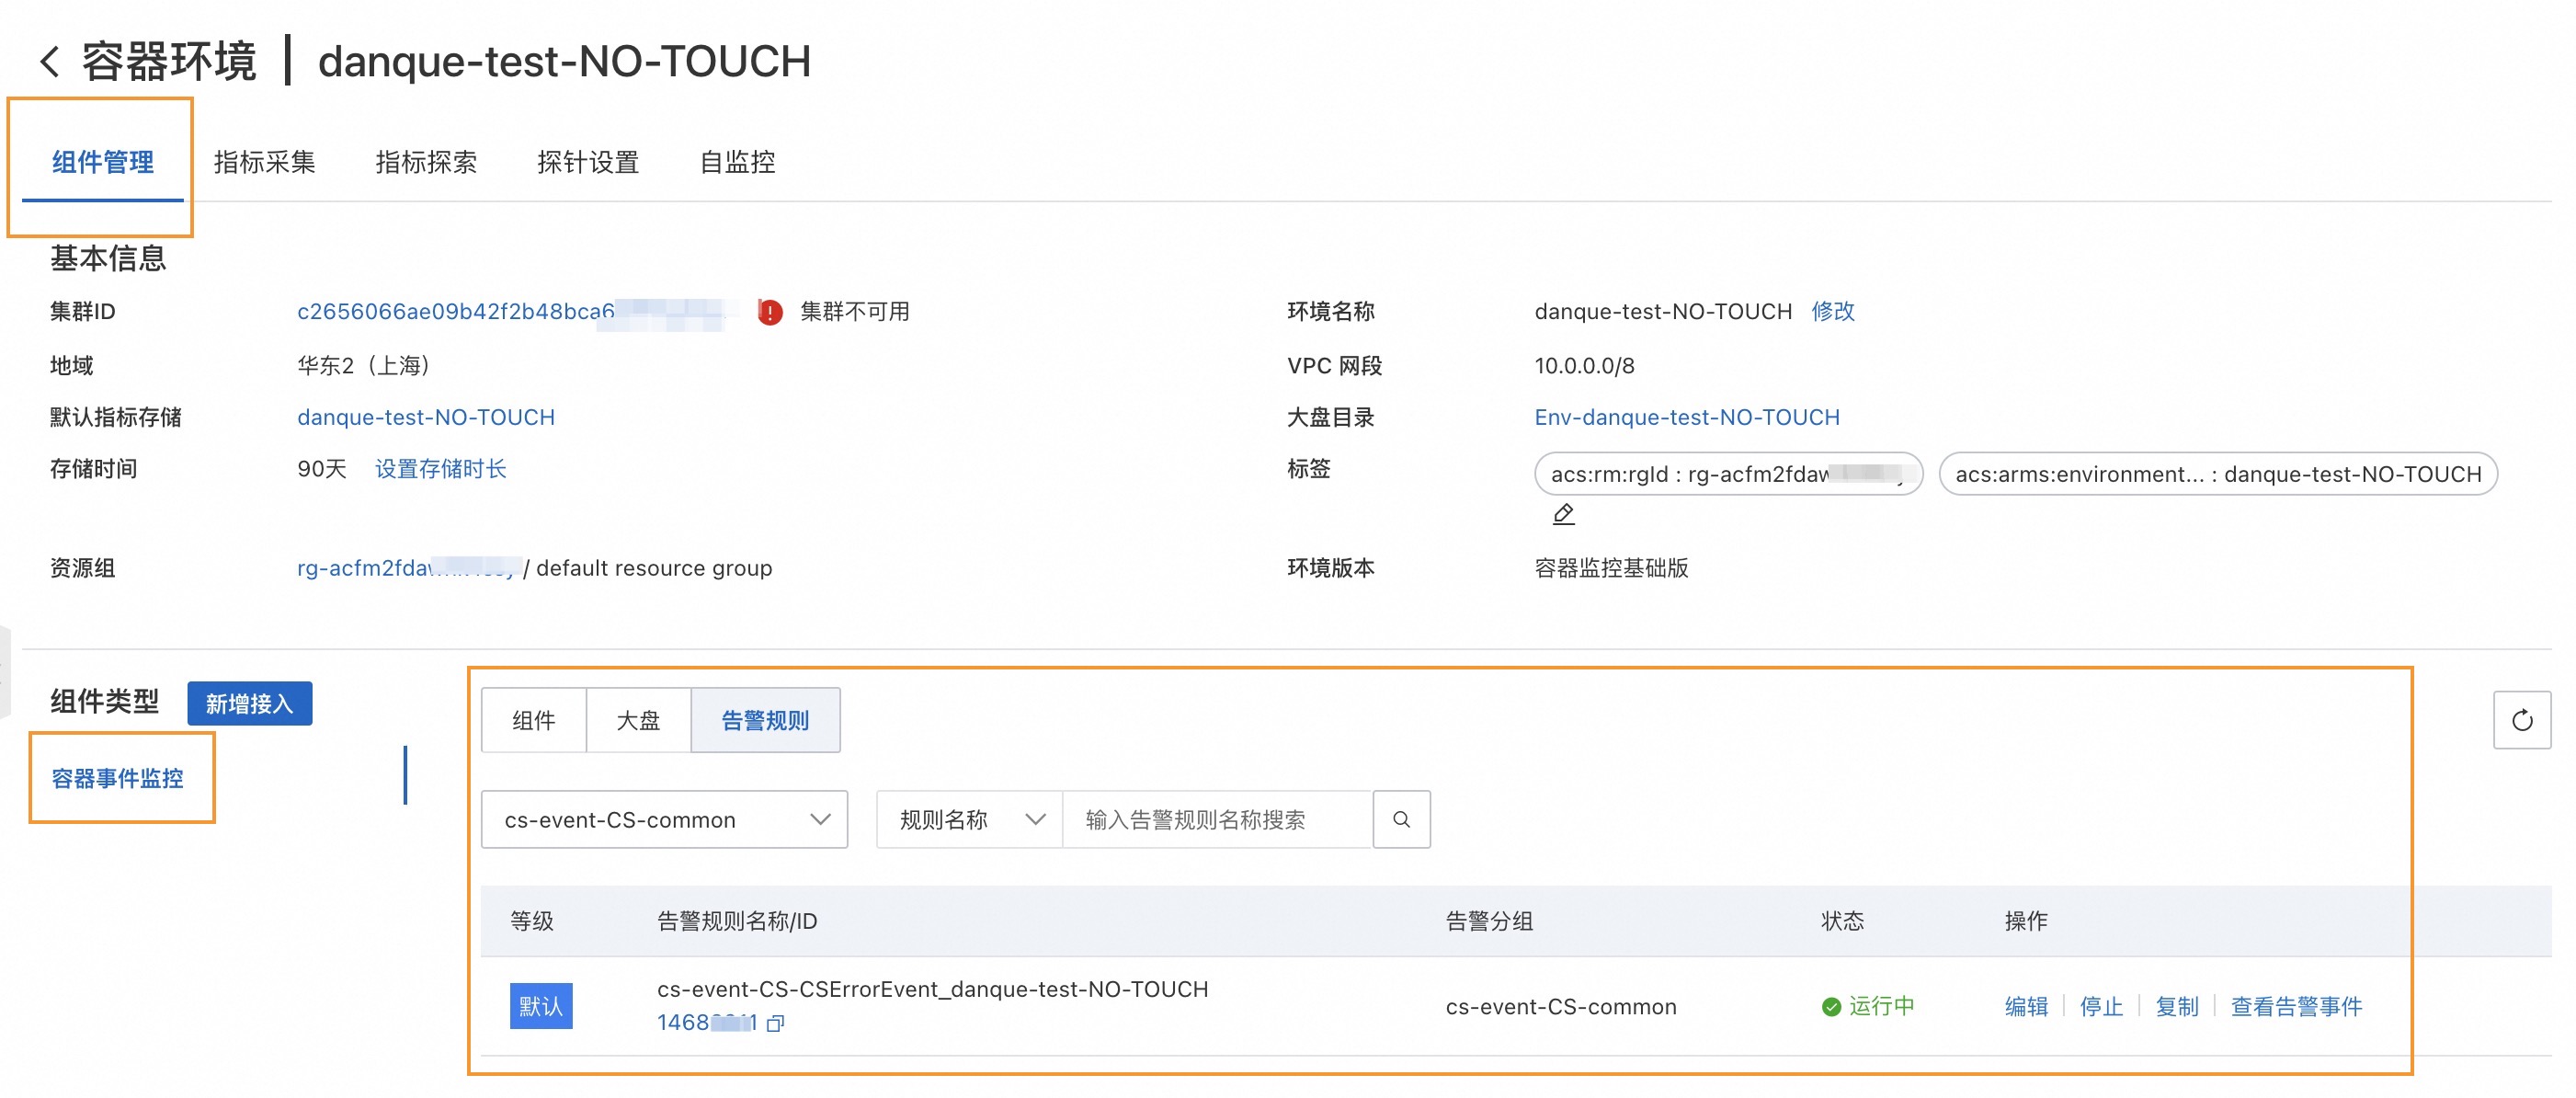Screen dimensions: 2576x1098
Task: Switch to the 指标采集 tab
Action: (x=264, y=162)
